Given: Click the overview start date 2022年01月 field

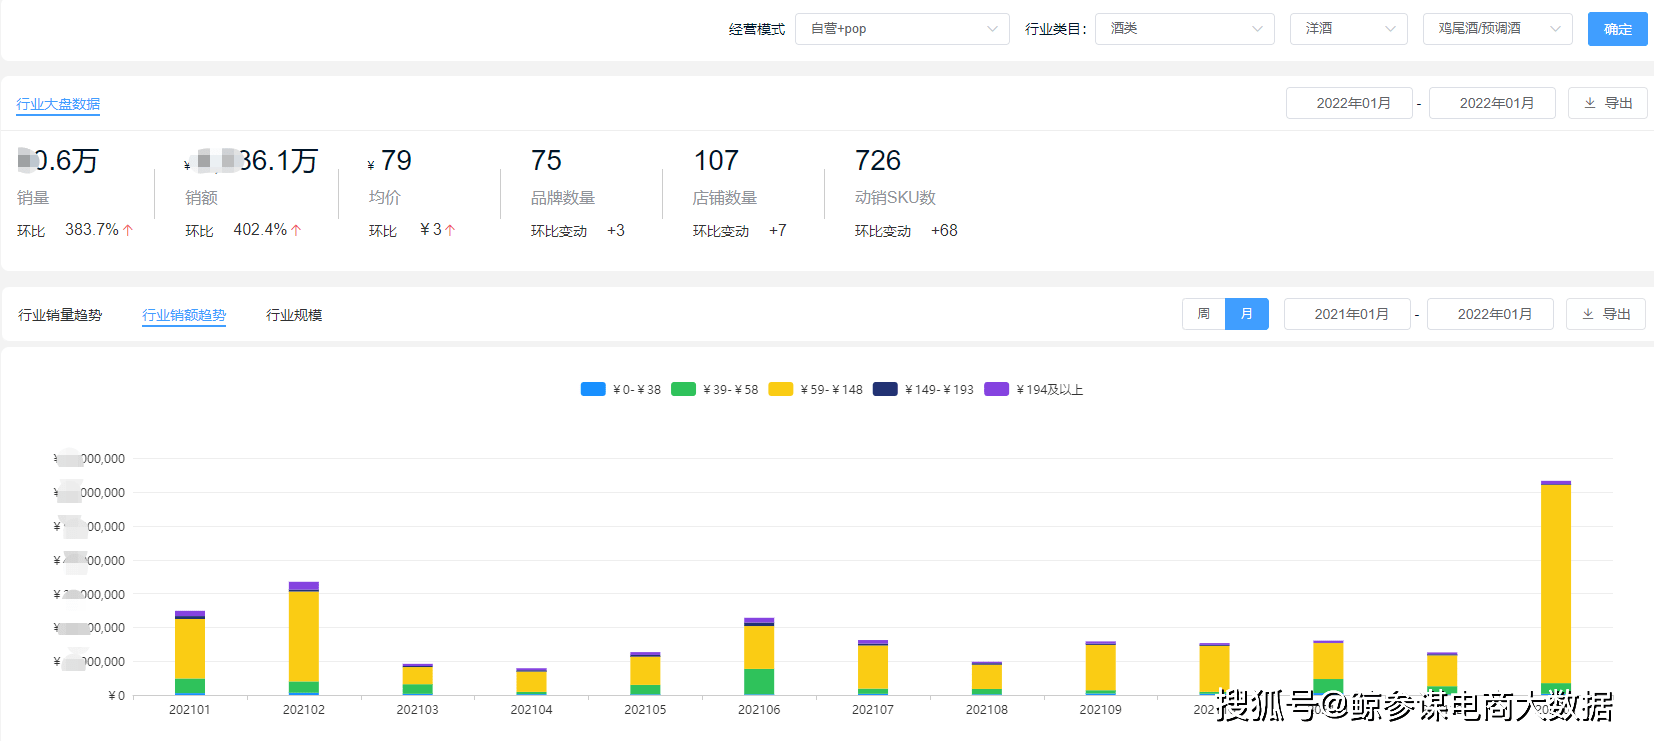Looking at the screenshot, I should [x=1349, y=103].
